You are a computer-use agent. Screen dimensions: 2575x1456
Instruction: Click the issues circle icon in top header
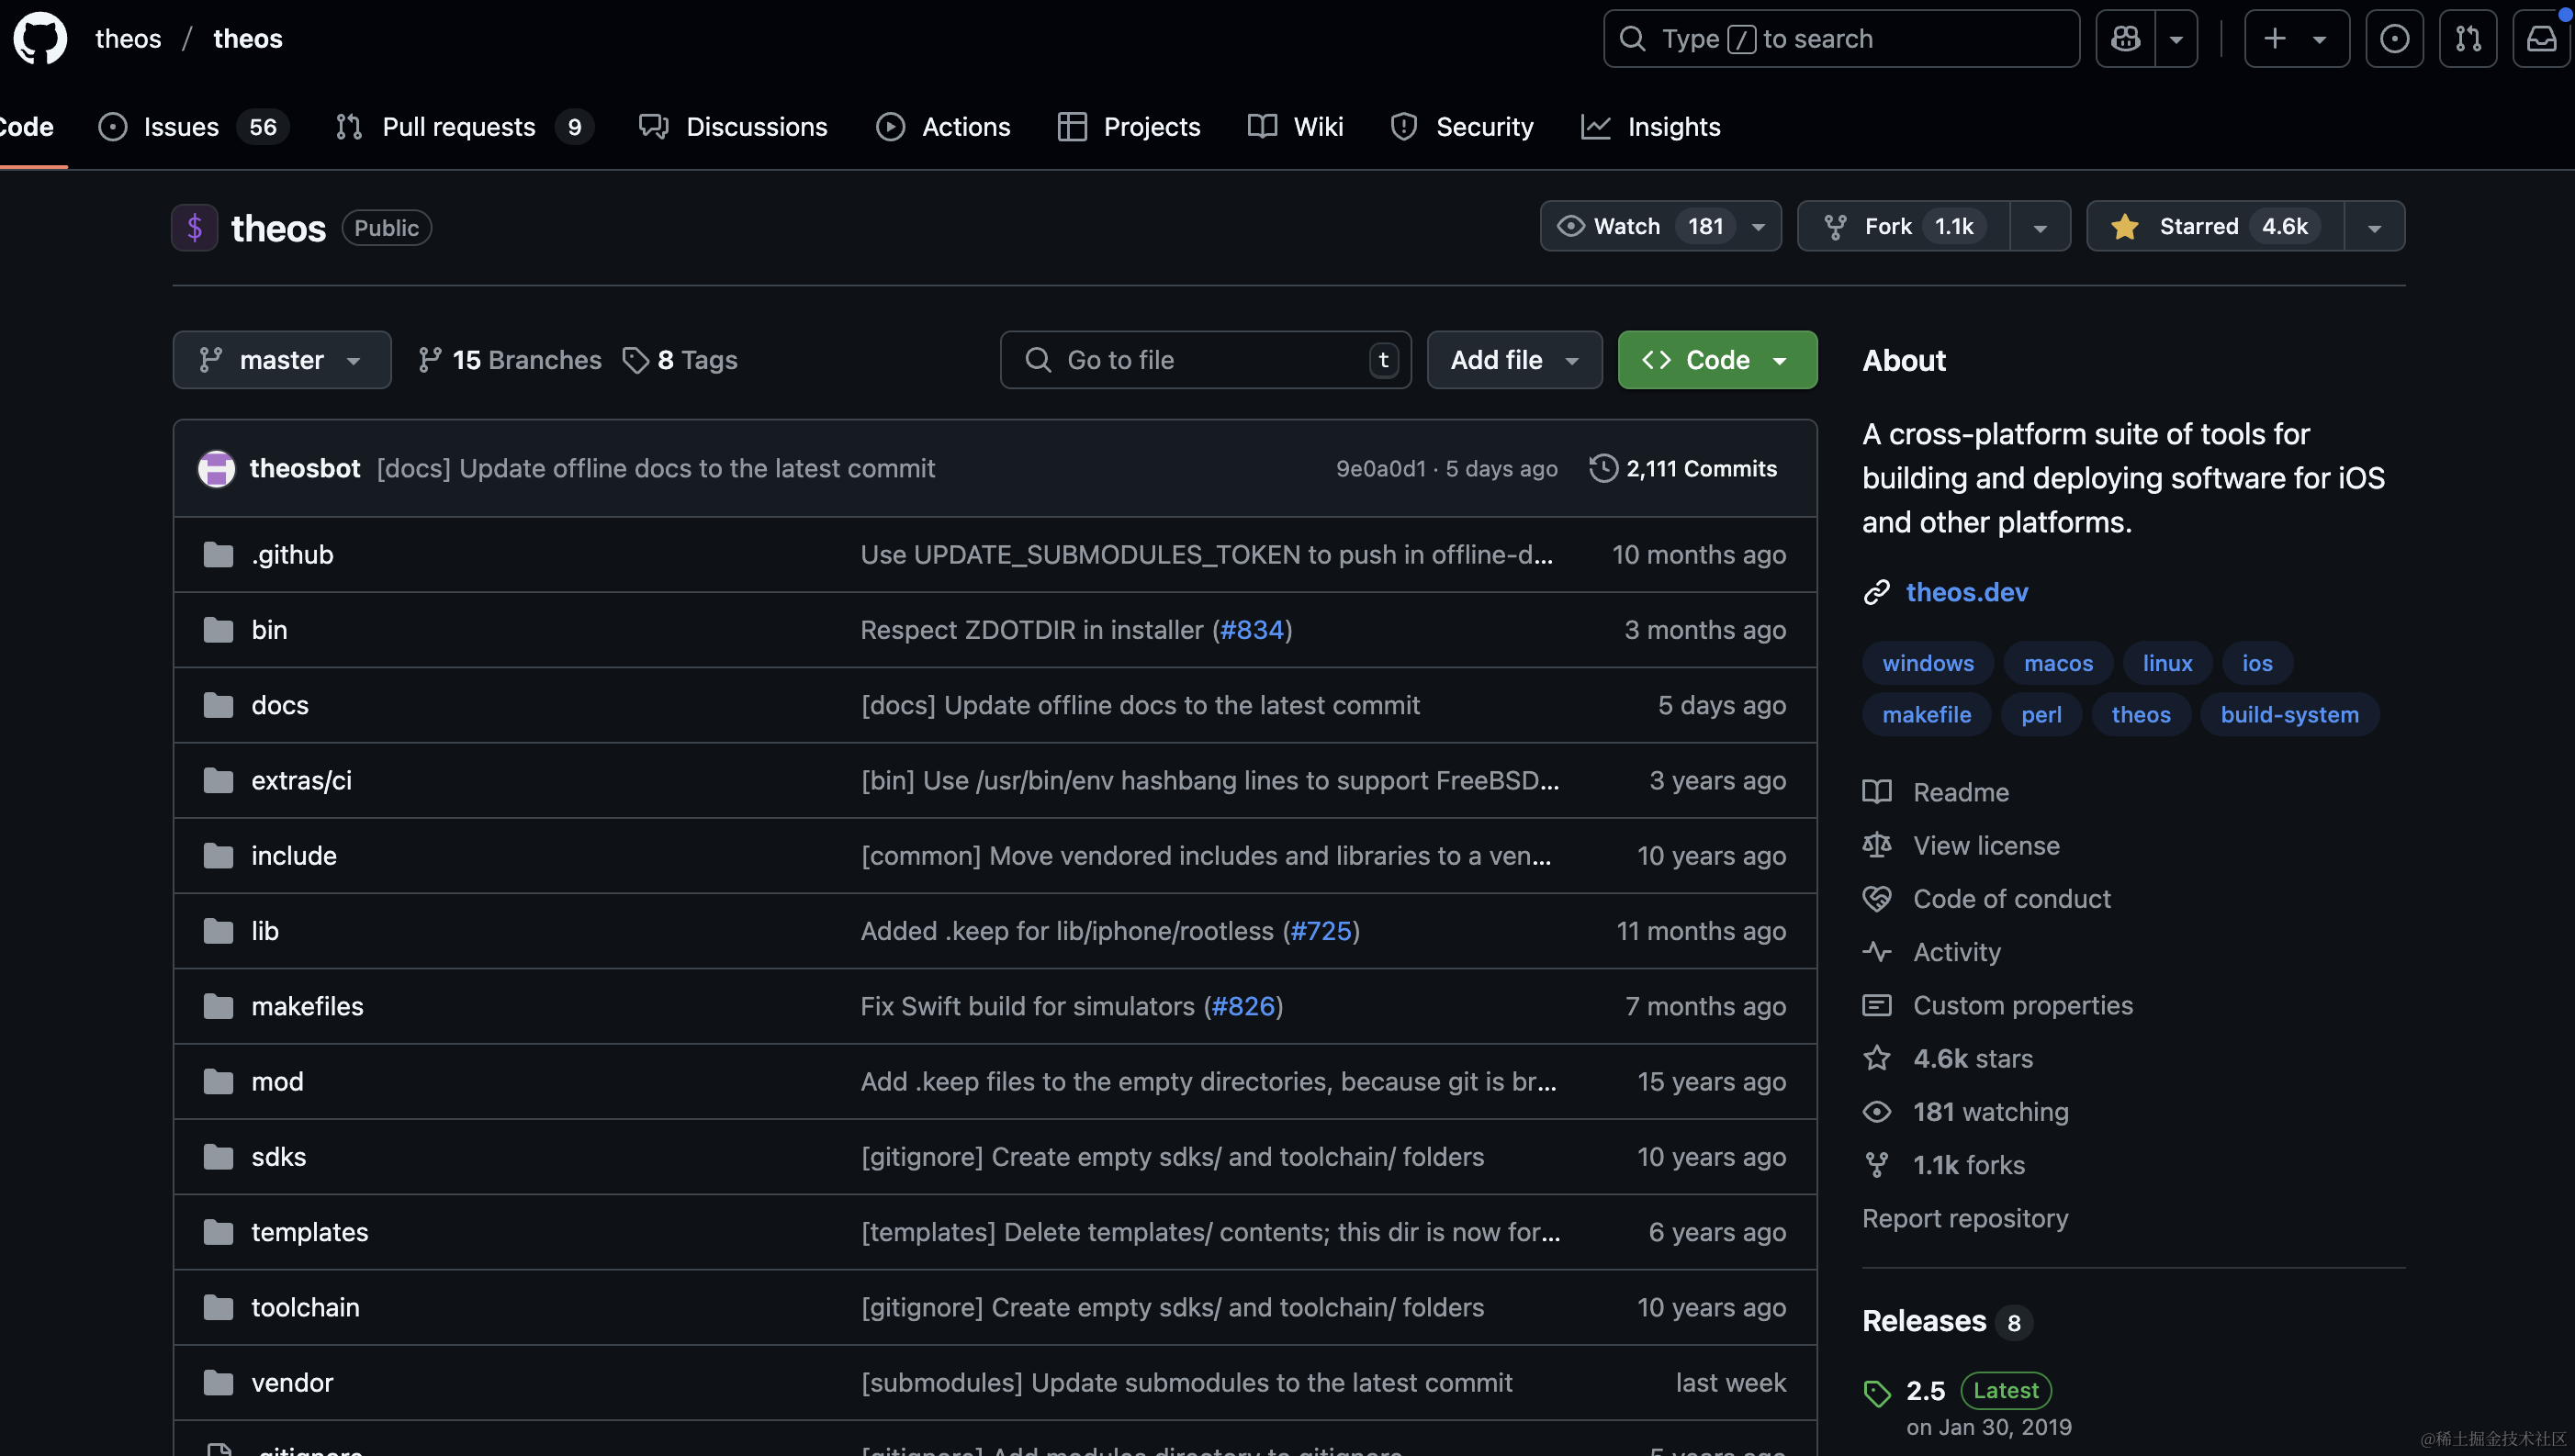pos(2393,39)
